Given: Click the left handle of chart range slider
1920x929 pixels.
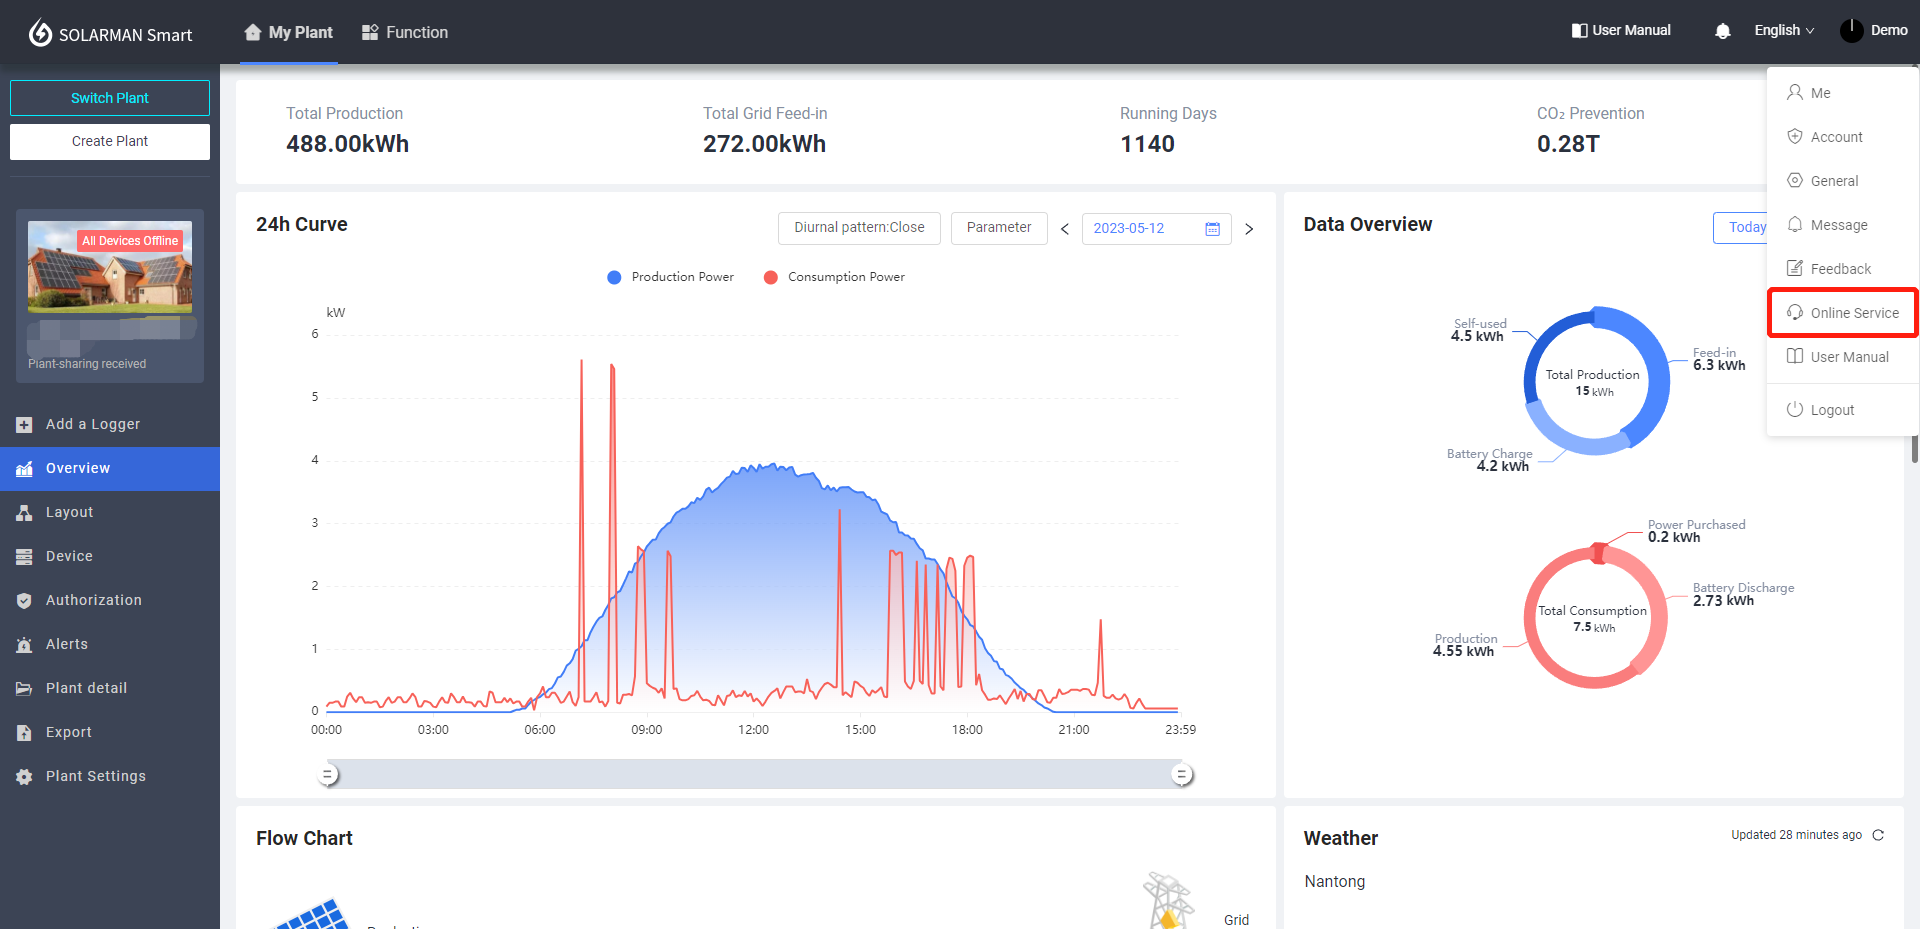Looking at the screenshot, I should (x=328, y=774).
